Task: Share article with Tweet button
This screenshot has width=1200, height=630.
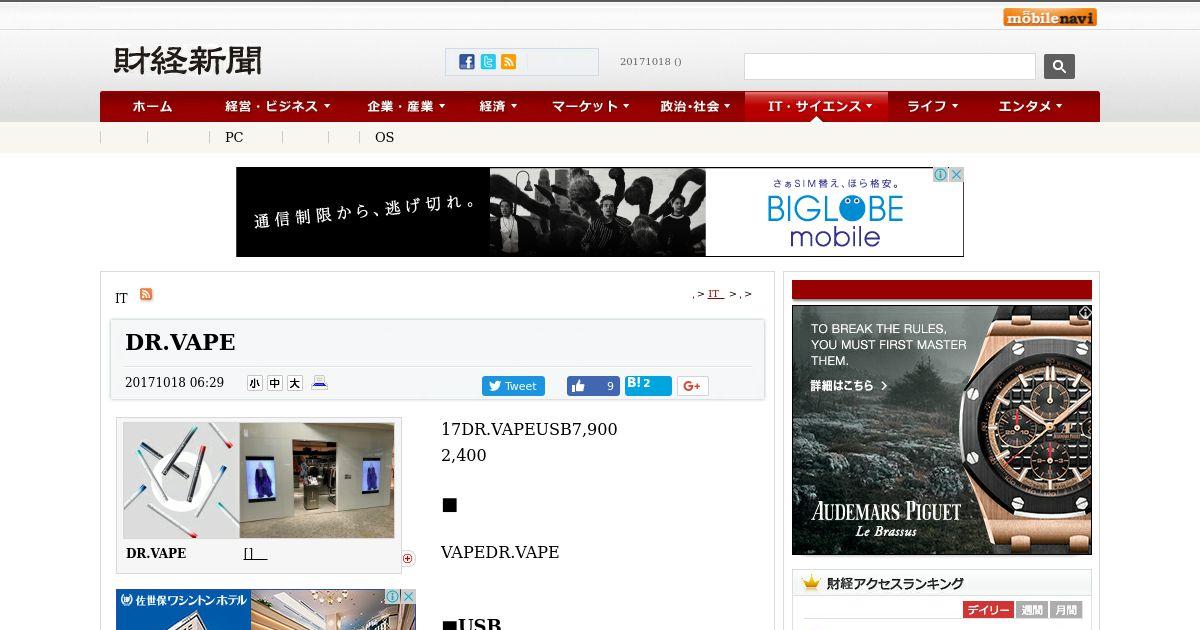Action: click(x=513, y=386)
